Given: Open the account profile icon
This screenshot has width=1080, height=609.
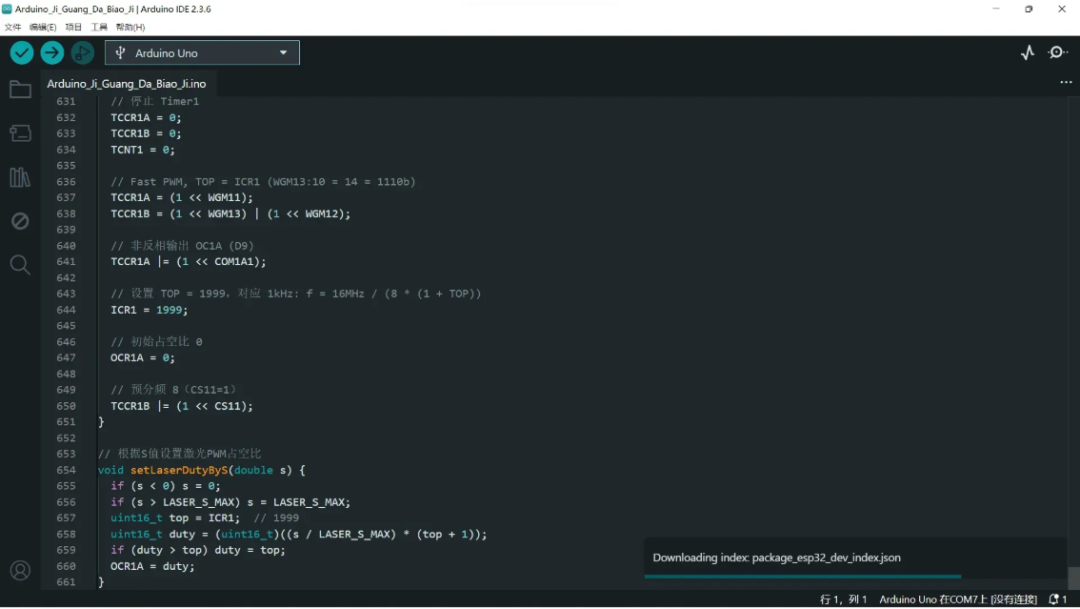Looking at the screenshot, I should (x=20, y=571).
